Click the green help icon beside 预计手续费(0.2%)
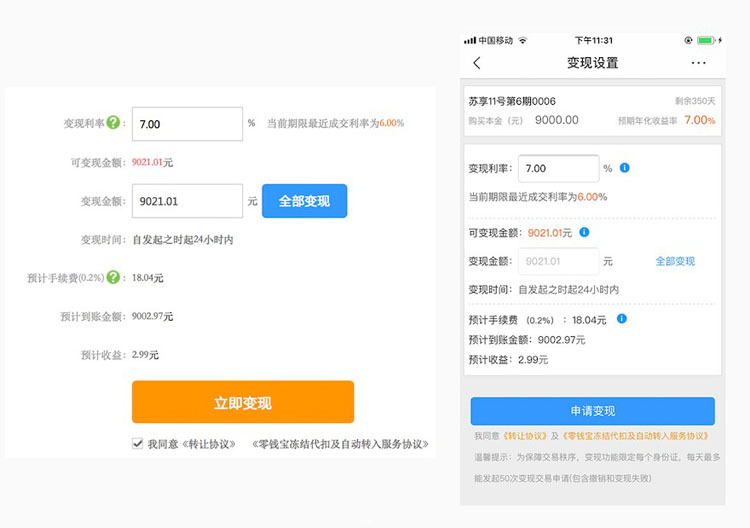The image size is (750, 528). pyautogui.click(x=113, y=277)
